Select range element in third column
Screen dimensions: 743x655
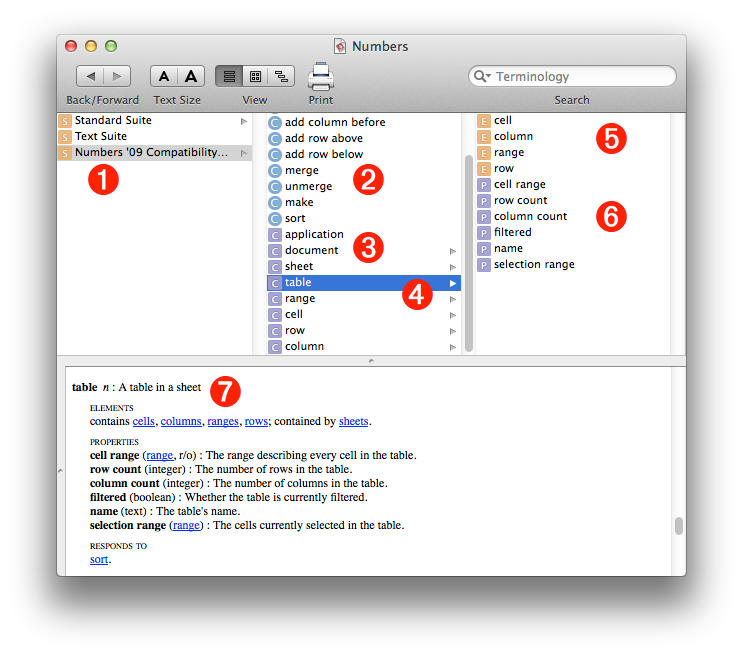[x=572, y=153]
